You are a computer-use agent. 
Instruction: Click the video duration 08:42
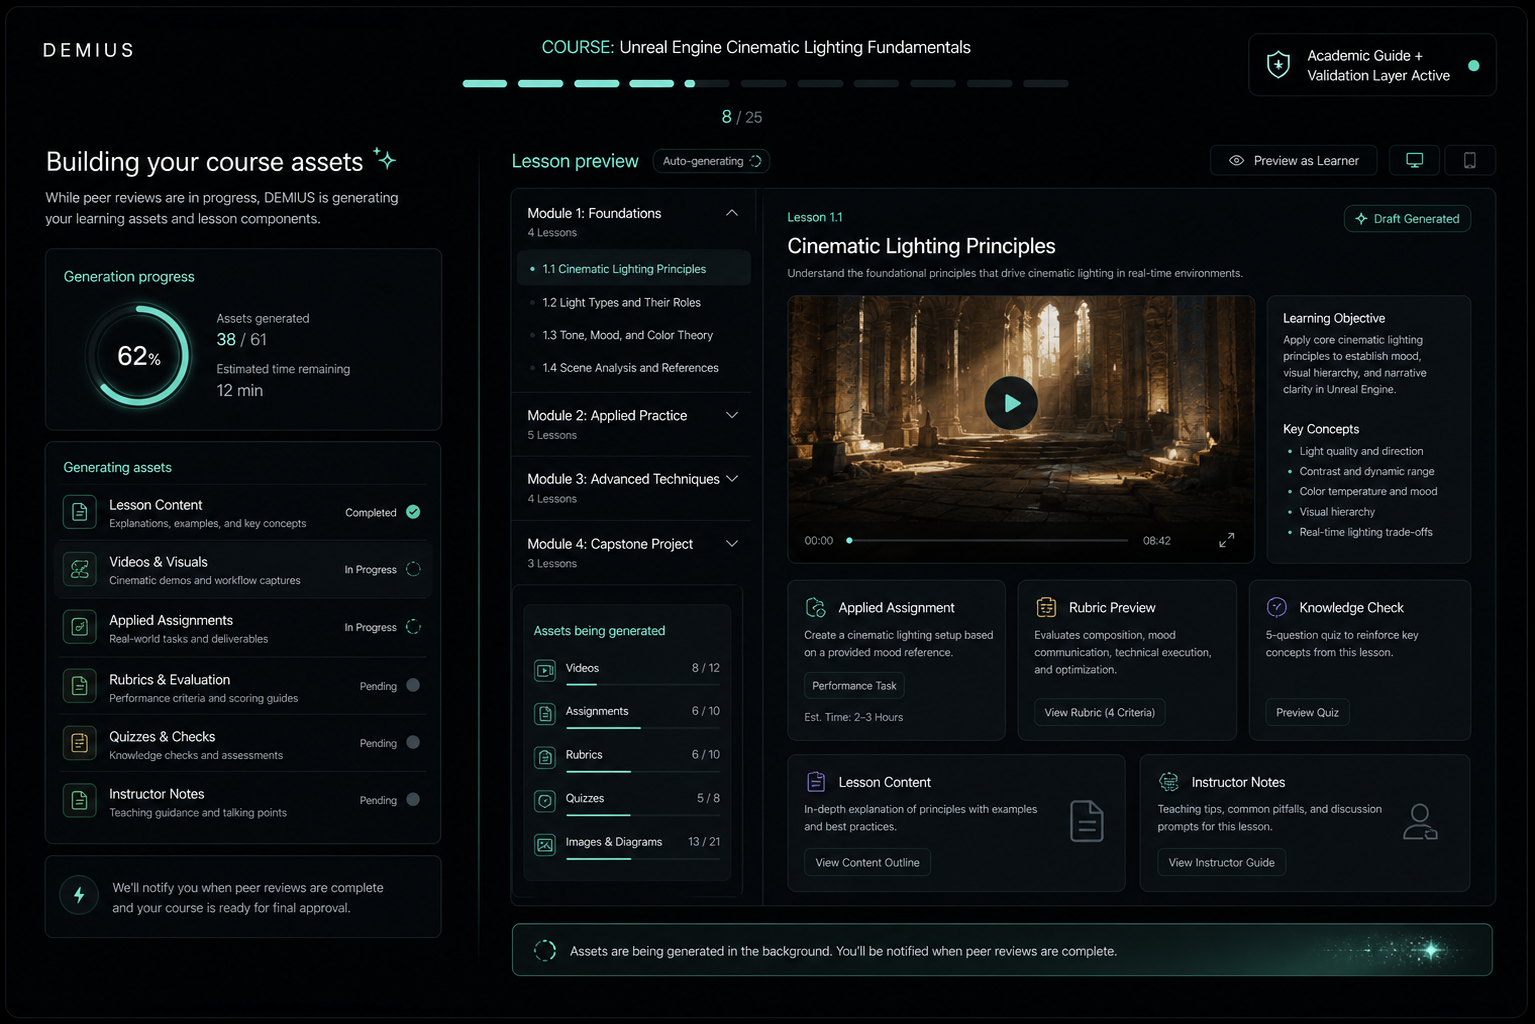1157,541
